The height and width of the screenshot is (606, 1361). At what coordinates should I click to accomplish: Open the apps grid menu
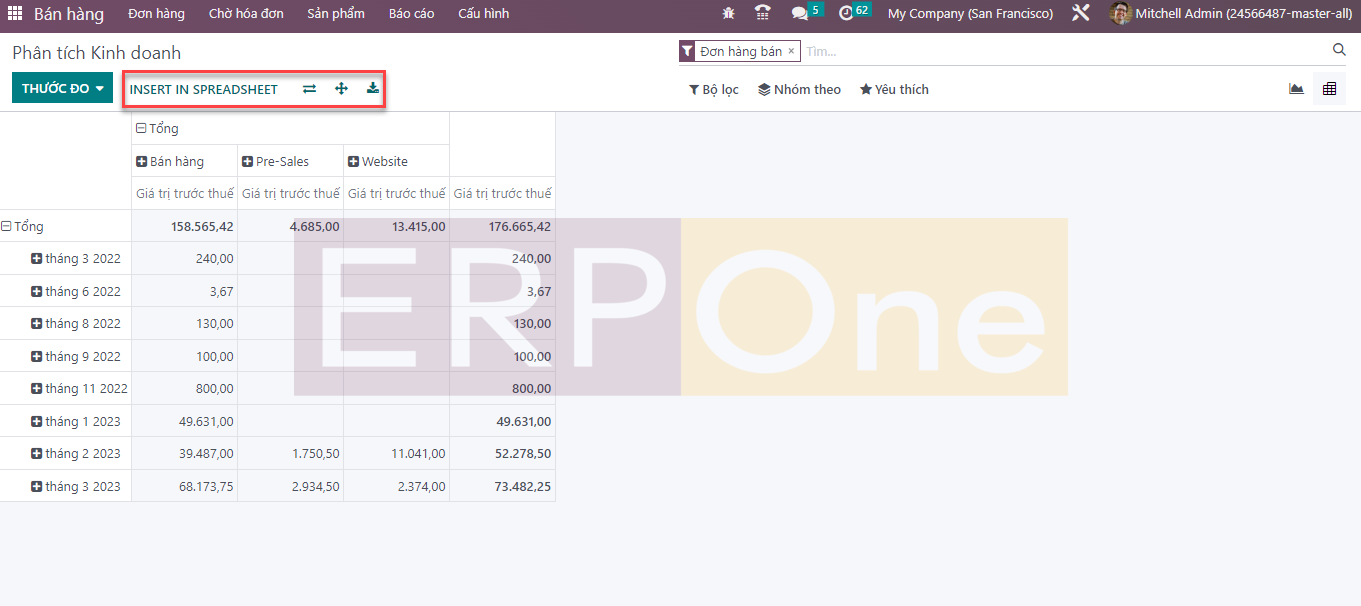coord(15,14)
